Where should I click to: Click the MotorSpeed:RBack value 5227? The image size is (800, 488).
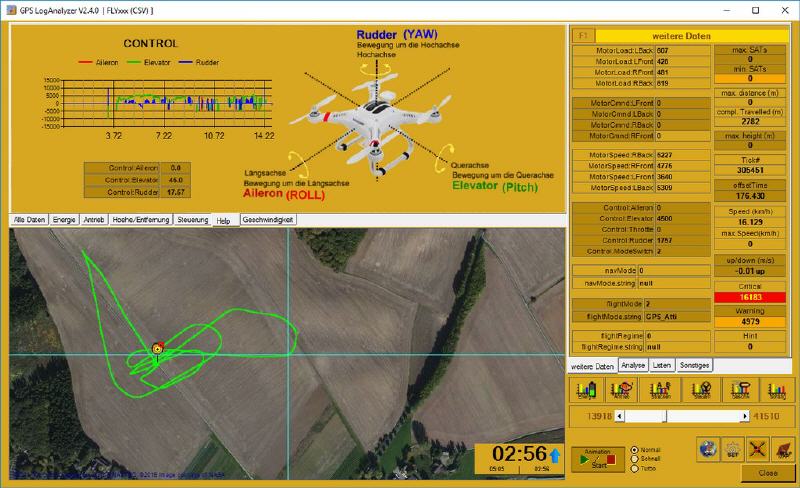point(682,155)
